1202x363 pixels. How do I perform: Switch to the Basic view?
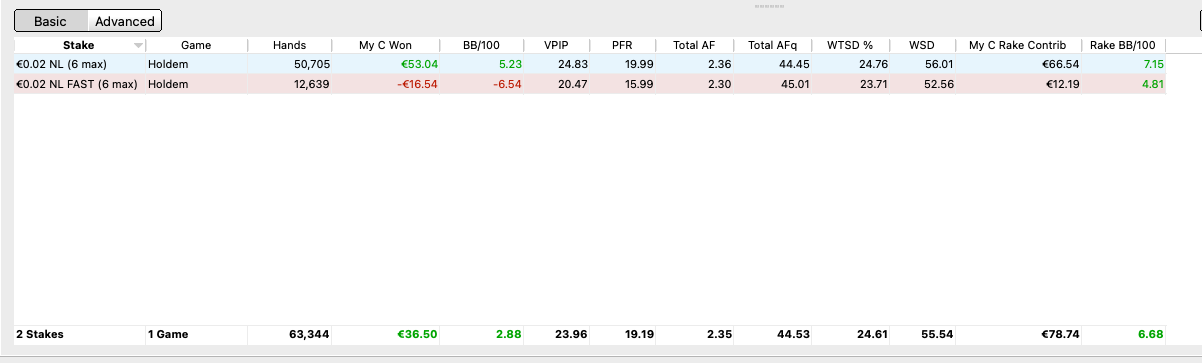(x=51, y=21)
